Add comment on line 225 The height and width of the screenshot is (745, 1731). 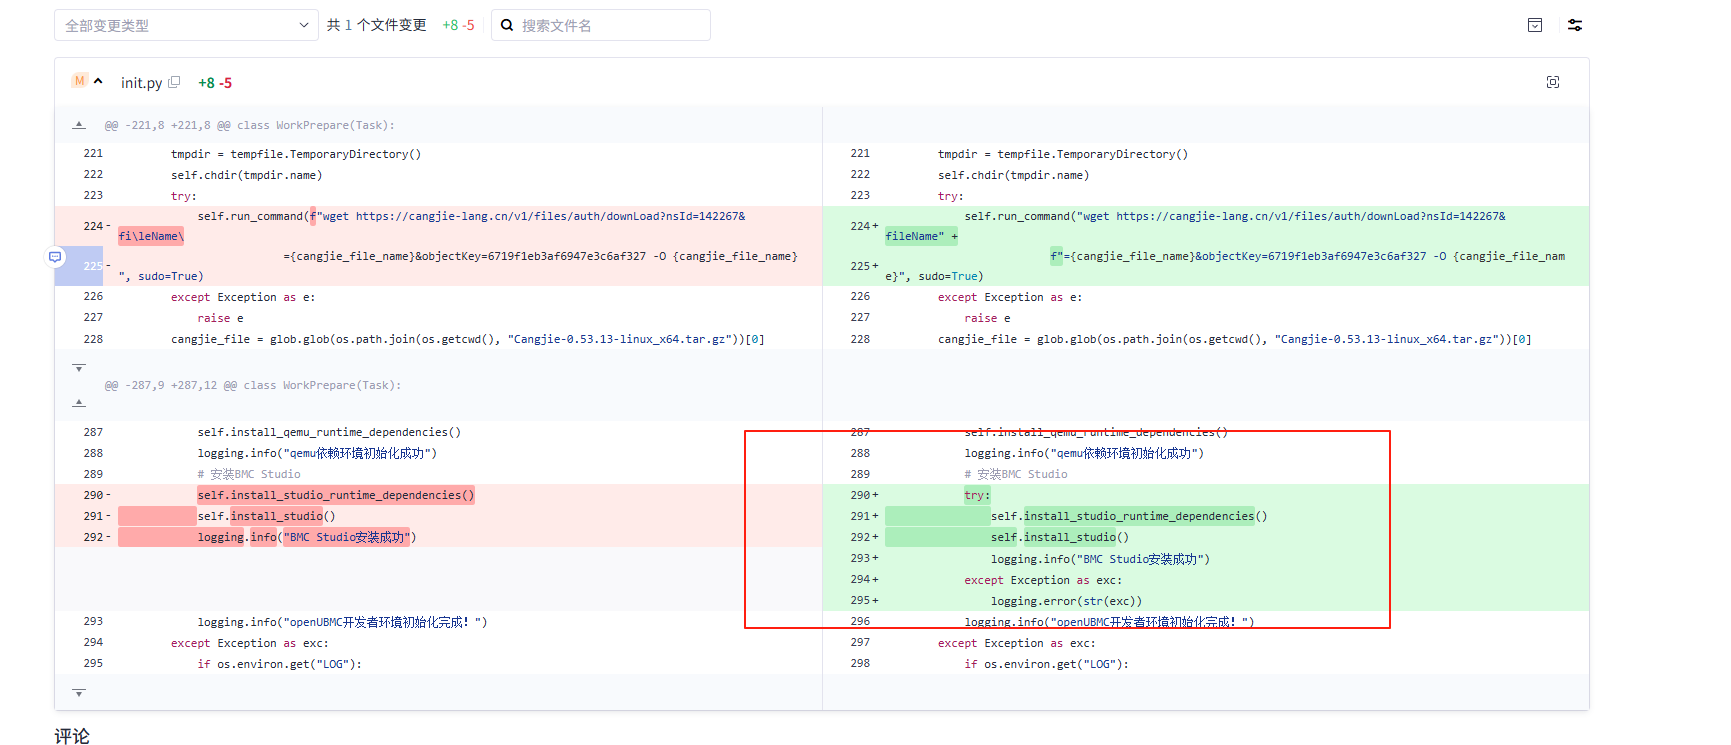pos(55,257)
